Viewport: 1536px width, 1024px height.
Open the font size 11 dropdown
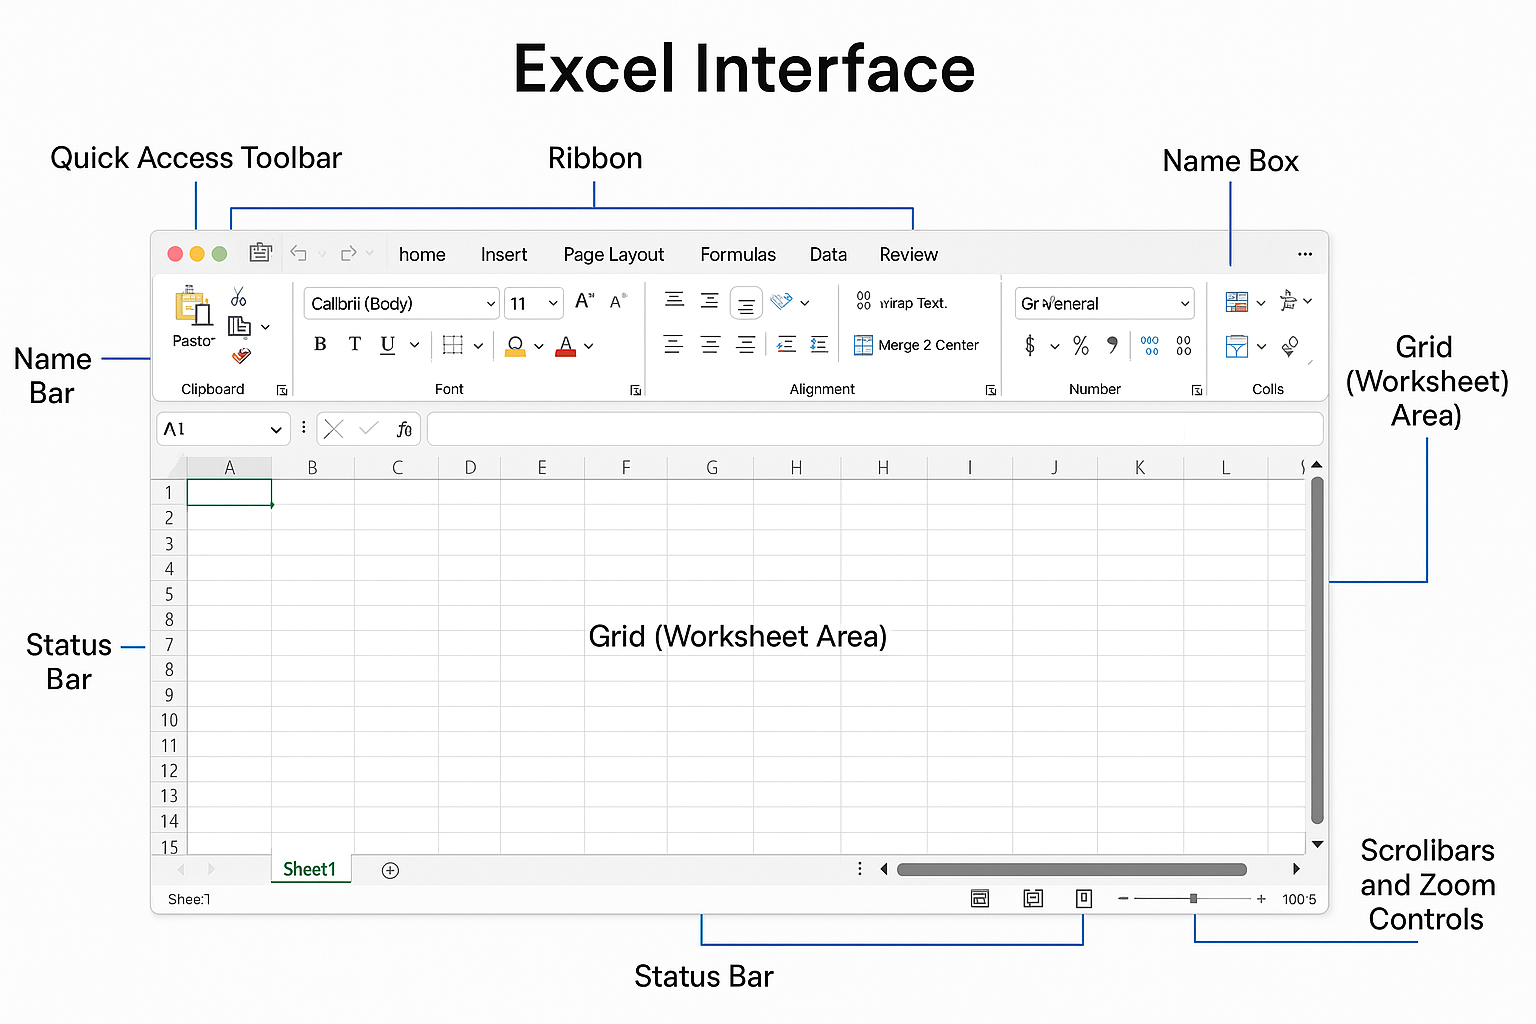pyautogui.click(x=534, y=303)
